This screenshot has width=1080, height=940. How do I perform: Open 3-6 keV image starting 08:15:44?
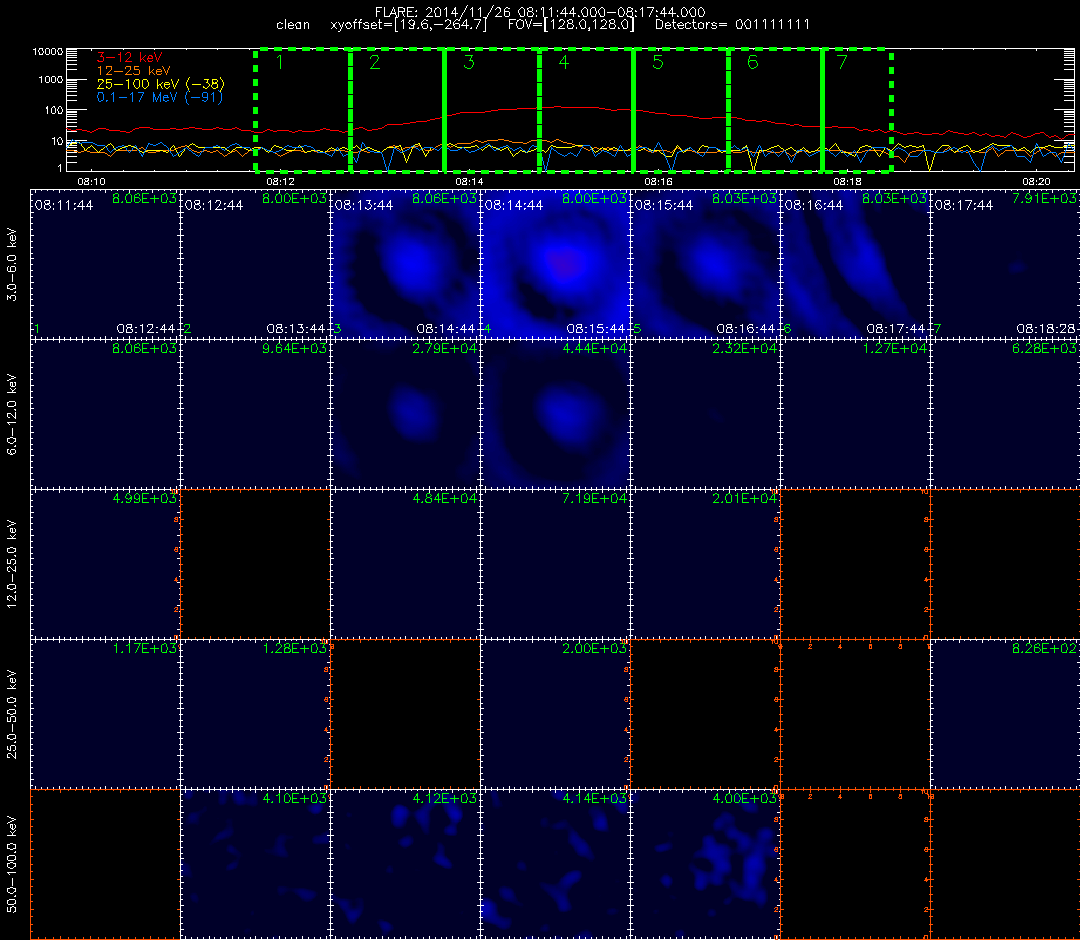[x=706, y=264]
